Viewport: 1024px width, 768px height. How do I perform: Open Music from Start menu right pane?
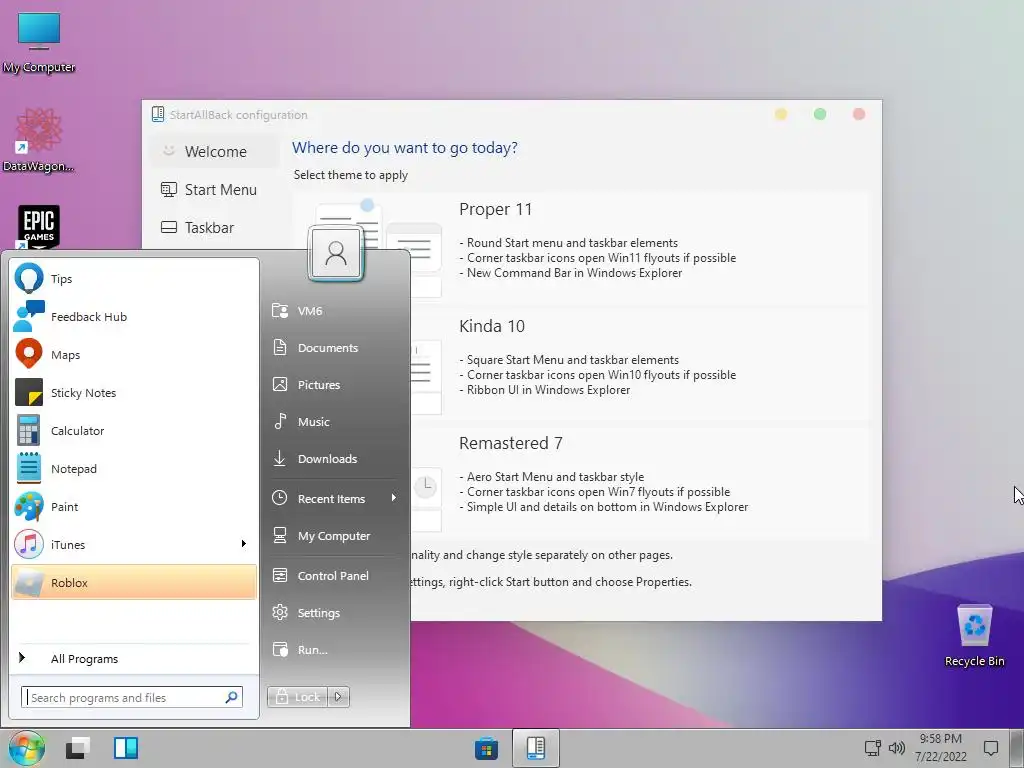[335, 422]
